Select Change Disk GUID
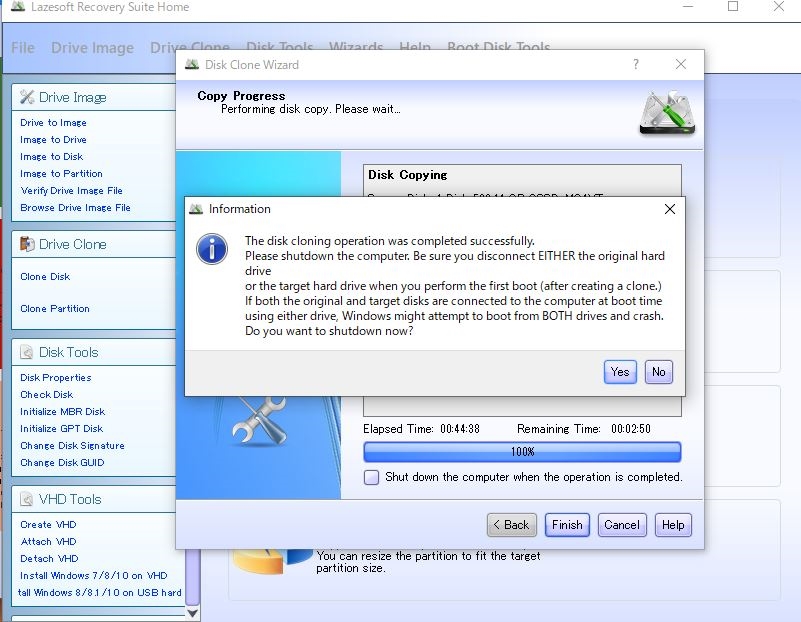This screenshot has width=801, height=622. (62, 463)
